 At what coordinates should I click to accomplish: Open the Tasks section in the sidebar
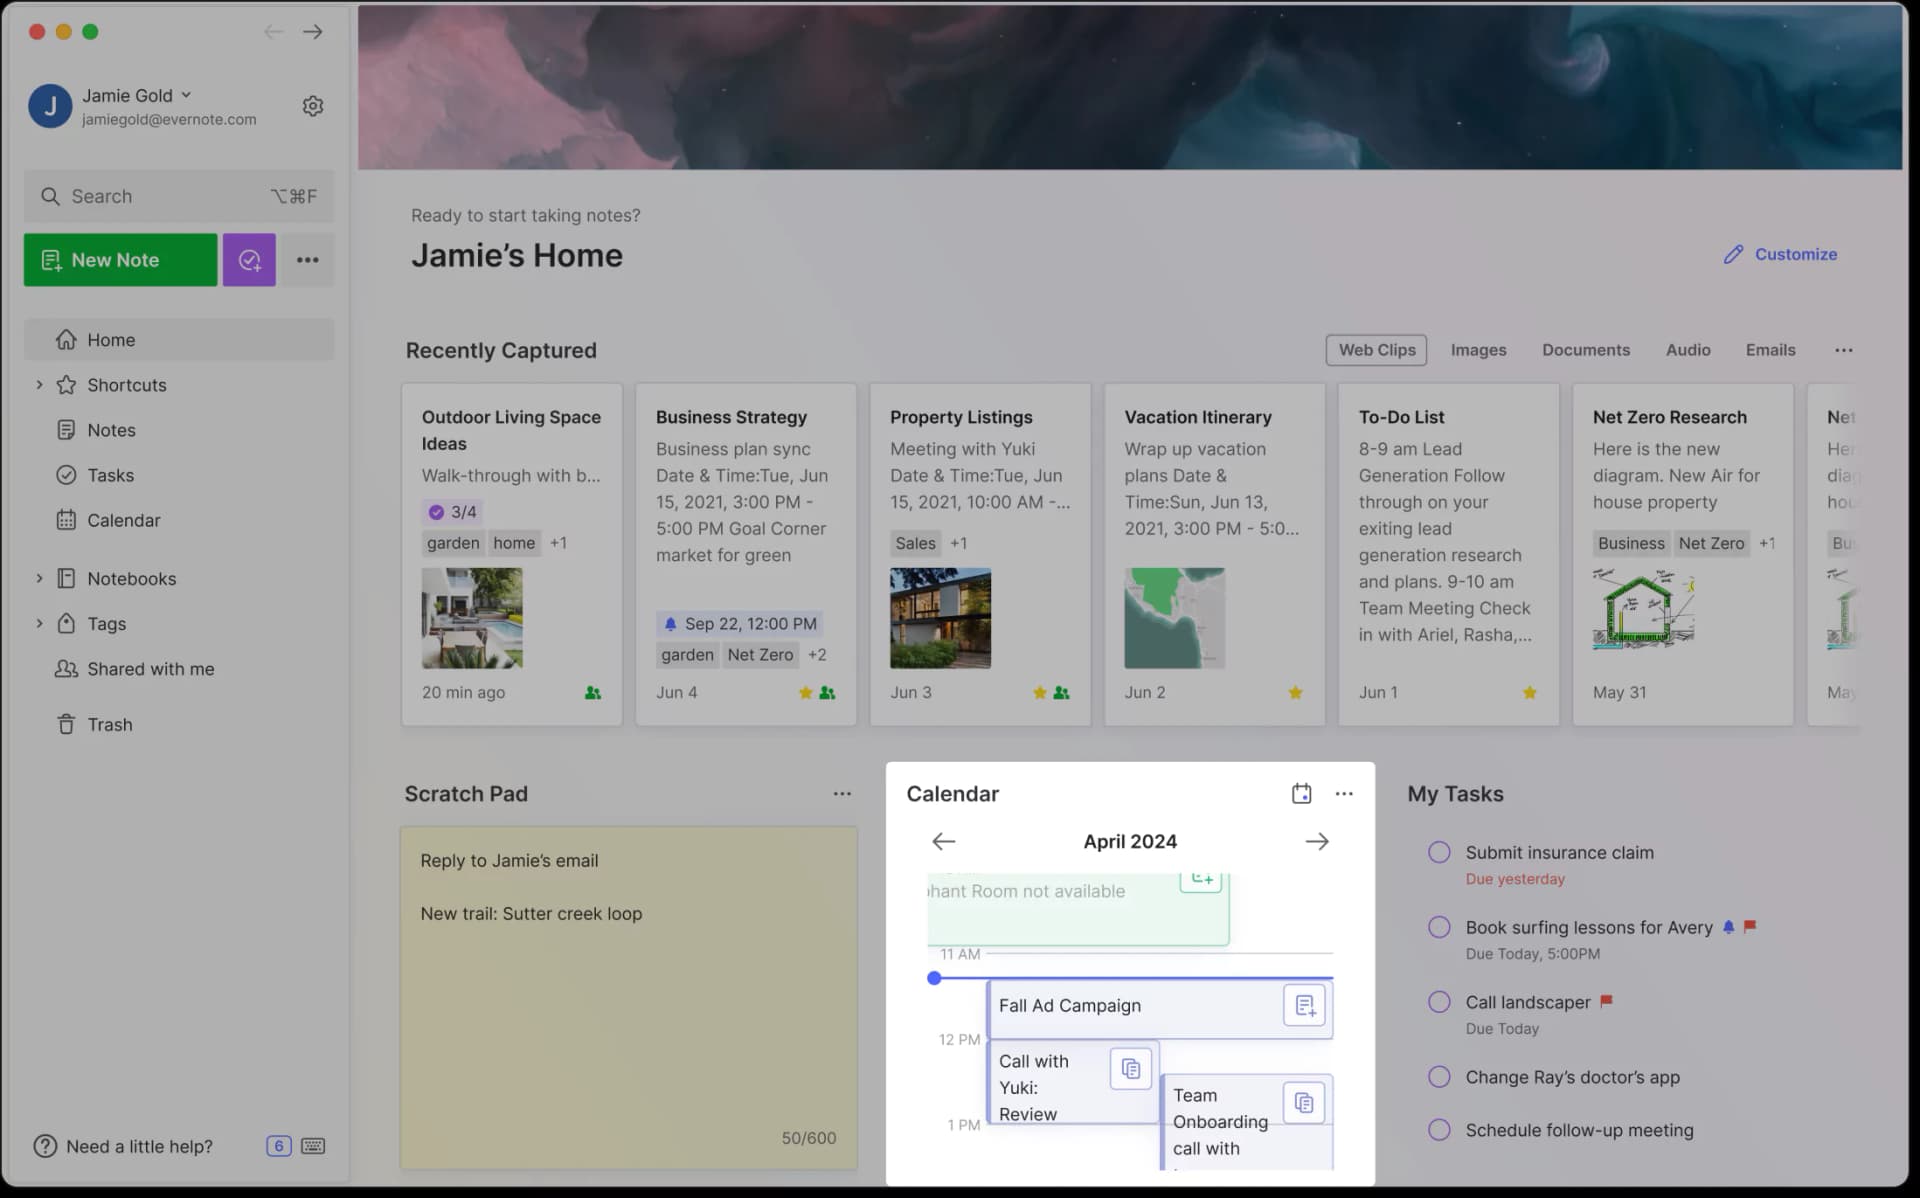point(110,475)
